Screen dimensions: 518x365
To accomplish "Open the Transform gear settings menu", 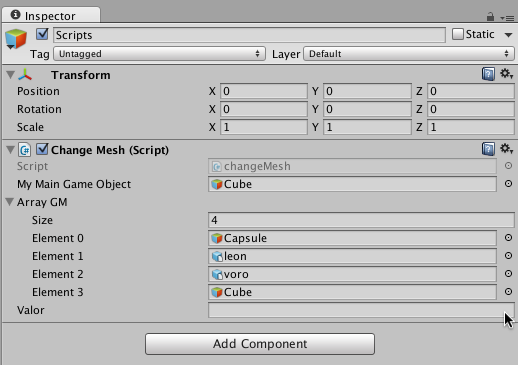I will pos(506,74).
